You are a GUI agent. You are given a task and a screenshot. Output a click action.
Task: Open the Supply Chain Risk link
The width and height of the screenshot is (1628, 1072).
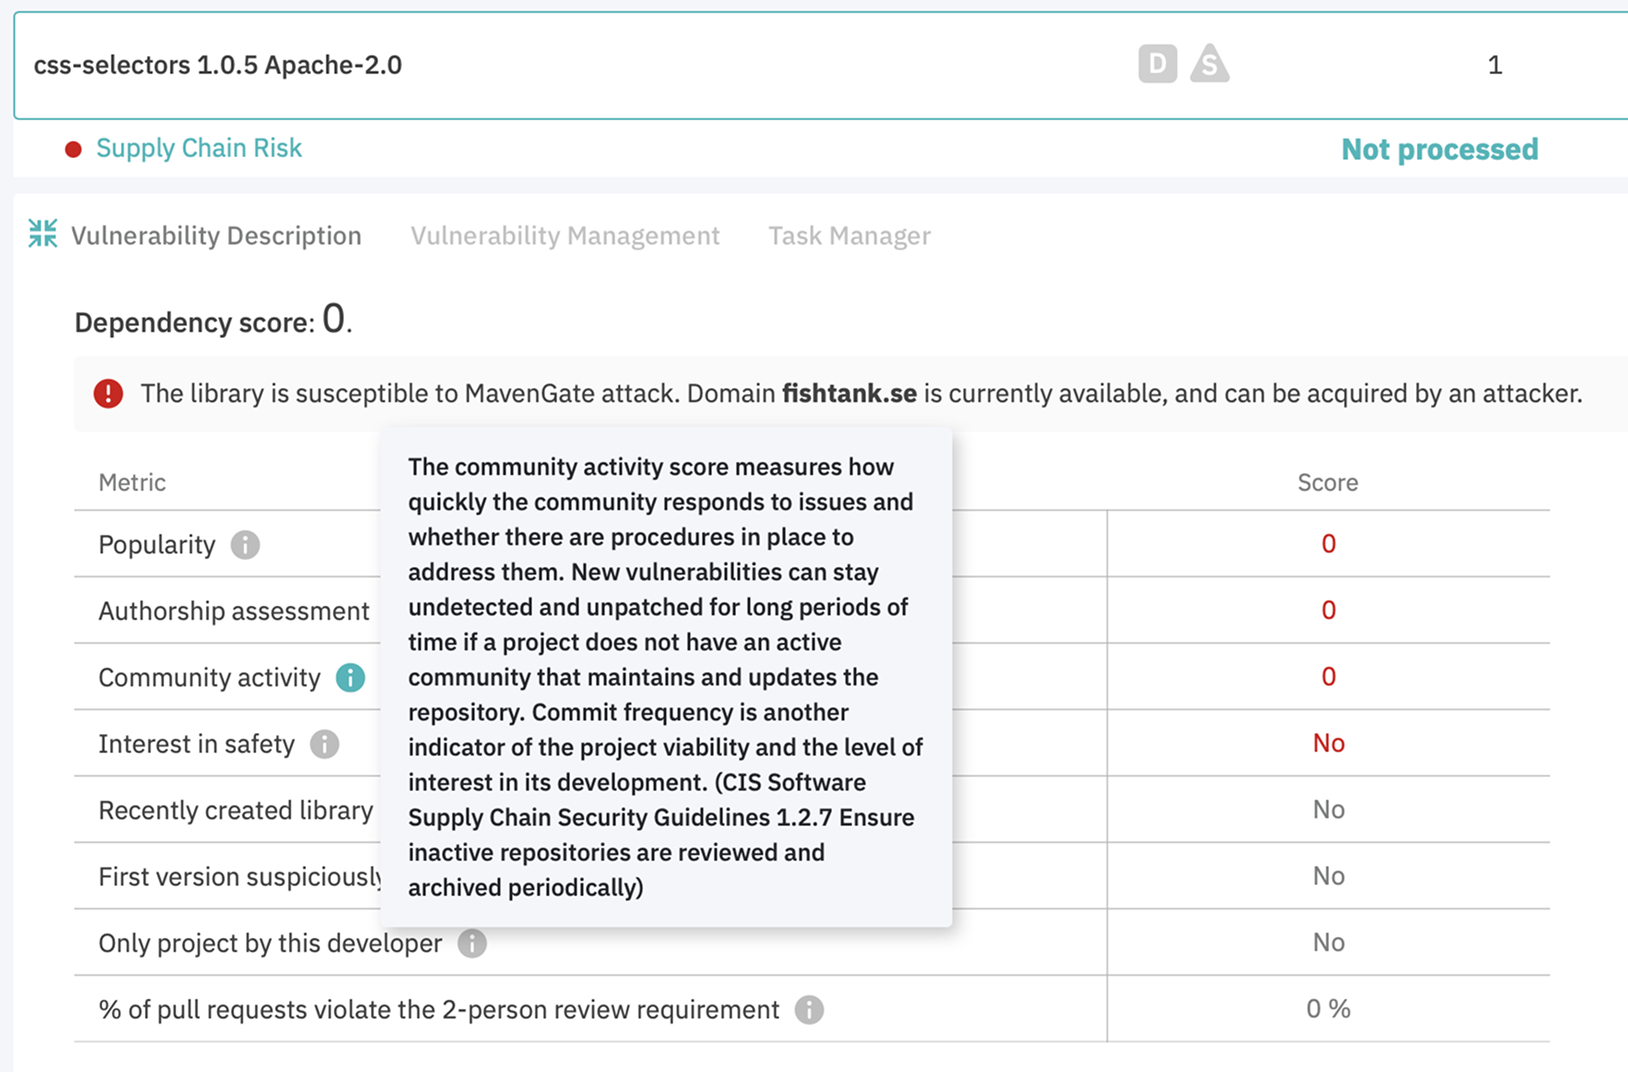[x=199, y=148]
